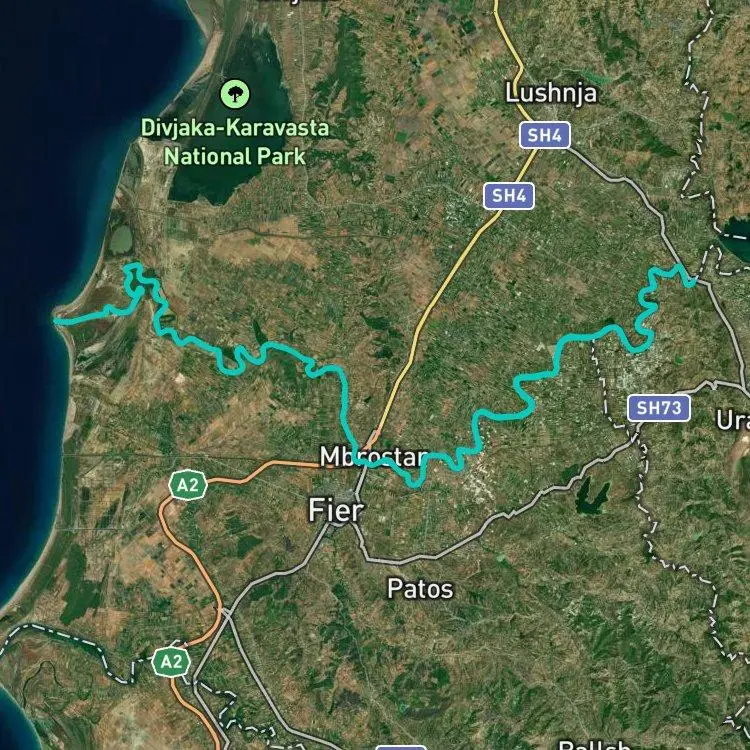Click the orange A2 road segment west of Mbrostar

(x=258, y=471)
